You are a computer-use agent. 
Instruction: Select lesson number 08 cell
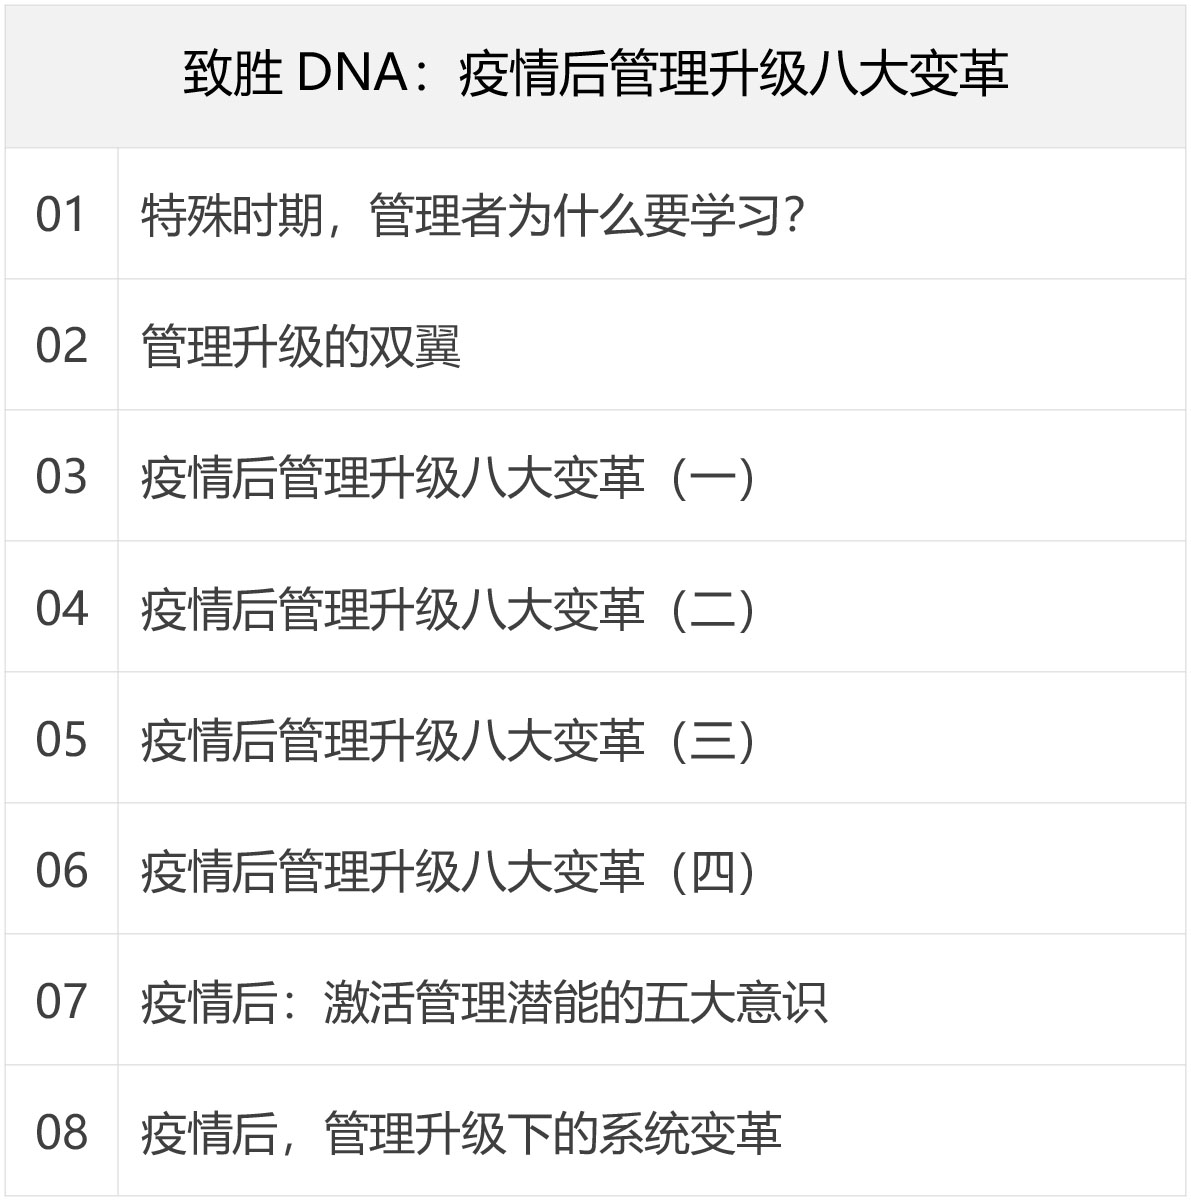tap(61, 1132)
